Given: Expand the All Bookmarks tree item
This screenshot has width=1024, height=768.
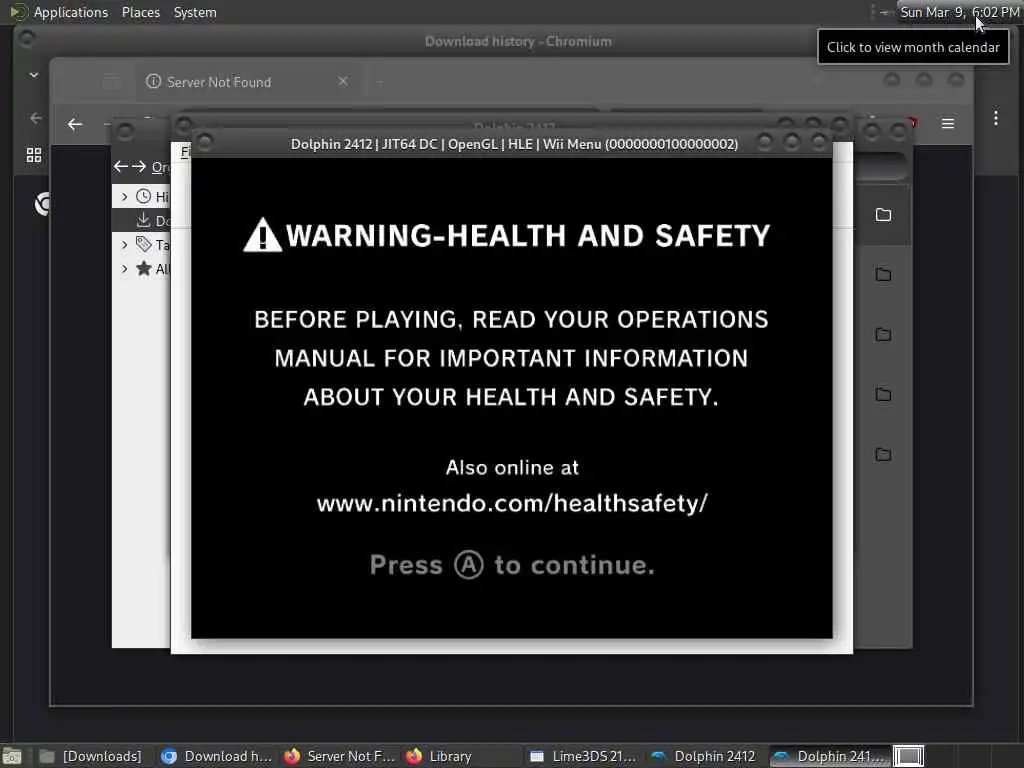Looking at the screenshot, I should point(125,268).
